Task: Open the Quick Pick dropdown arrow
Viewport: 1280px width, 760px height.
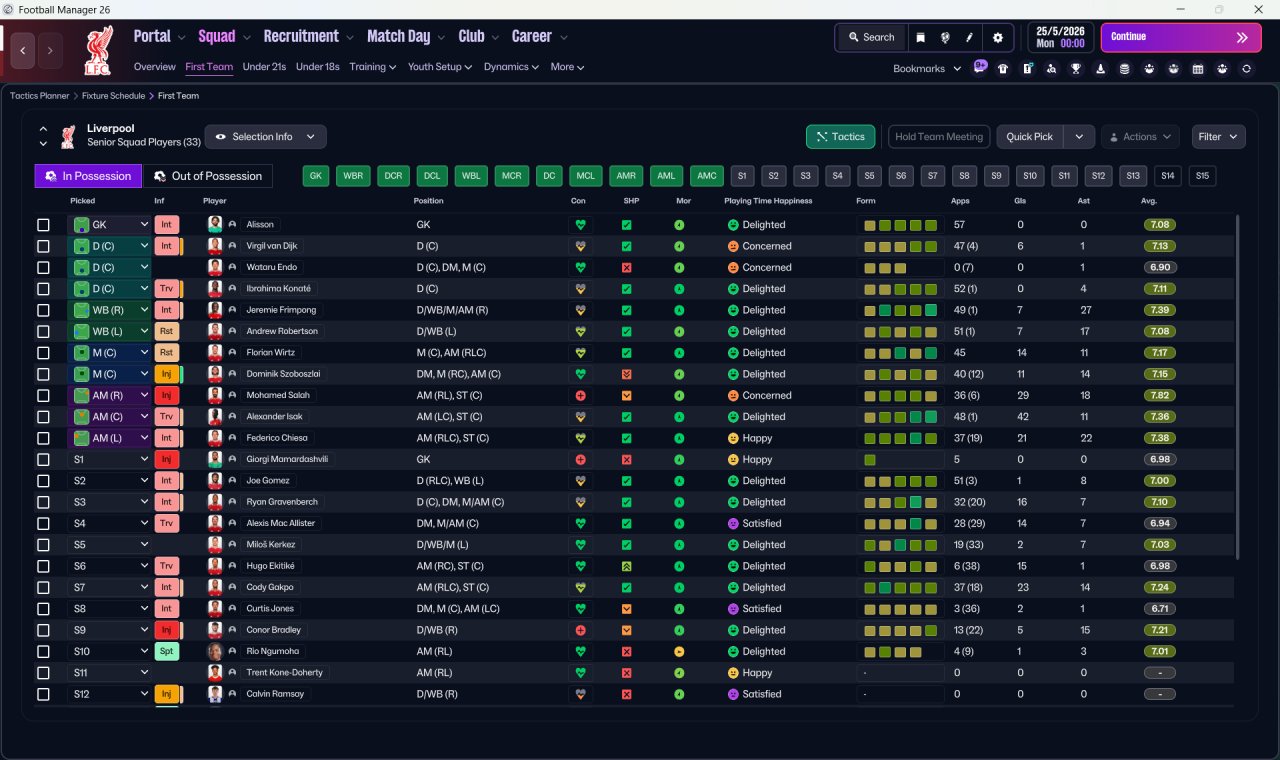Action: pos(1079,137)
